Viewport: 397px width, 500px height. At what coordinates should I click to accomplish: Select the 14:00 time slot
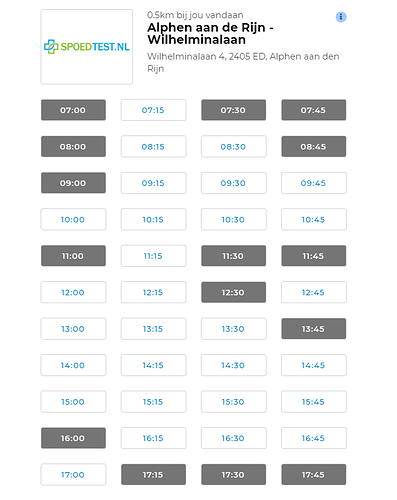[73, 365]
